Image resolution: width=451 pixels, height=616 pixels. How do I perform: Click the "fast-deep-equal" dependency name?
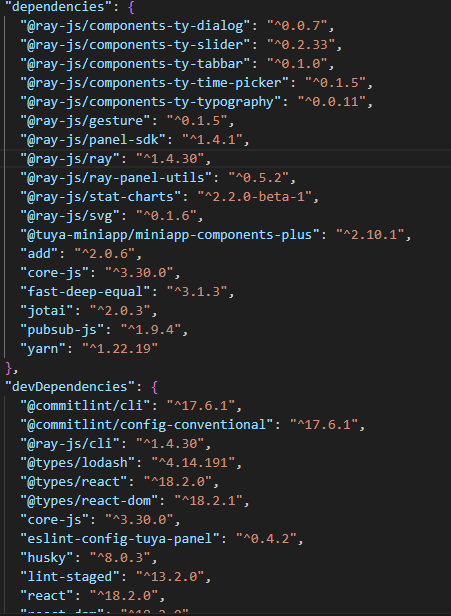[x=85, y=292]
